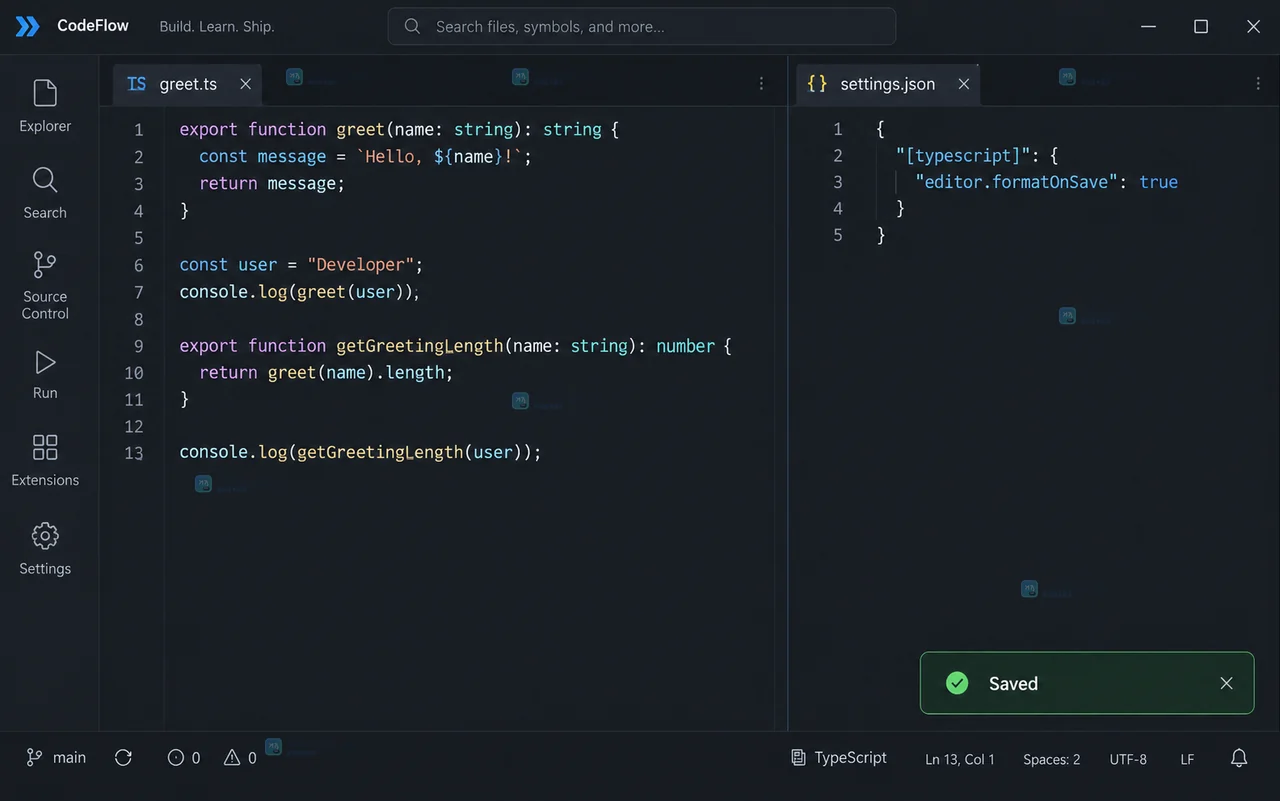1280x801 pixels.
Task: Open the Settings gear in sidebar
Action: coord(45,549)
